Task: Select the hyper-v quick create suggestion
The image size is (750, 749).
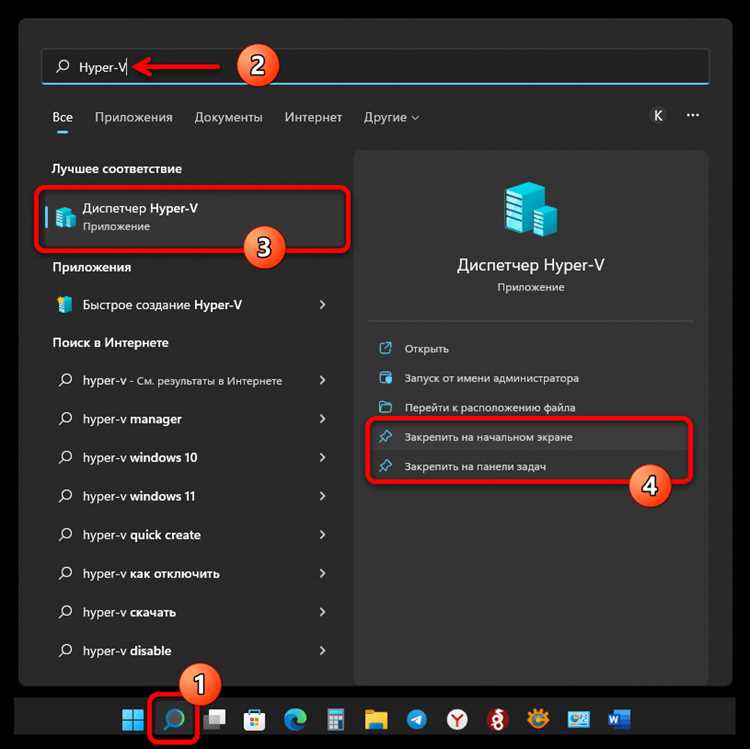Action: click(x=193, y=535)
